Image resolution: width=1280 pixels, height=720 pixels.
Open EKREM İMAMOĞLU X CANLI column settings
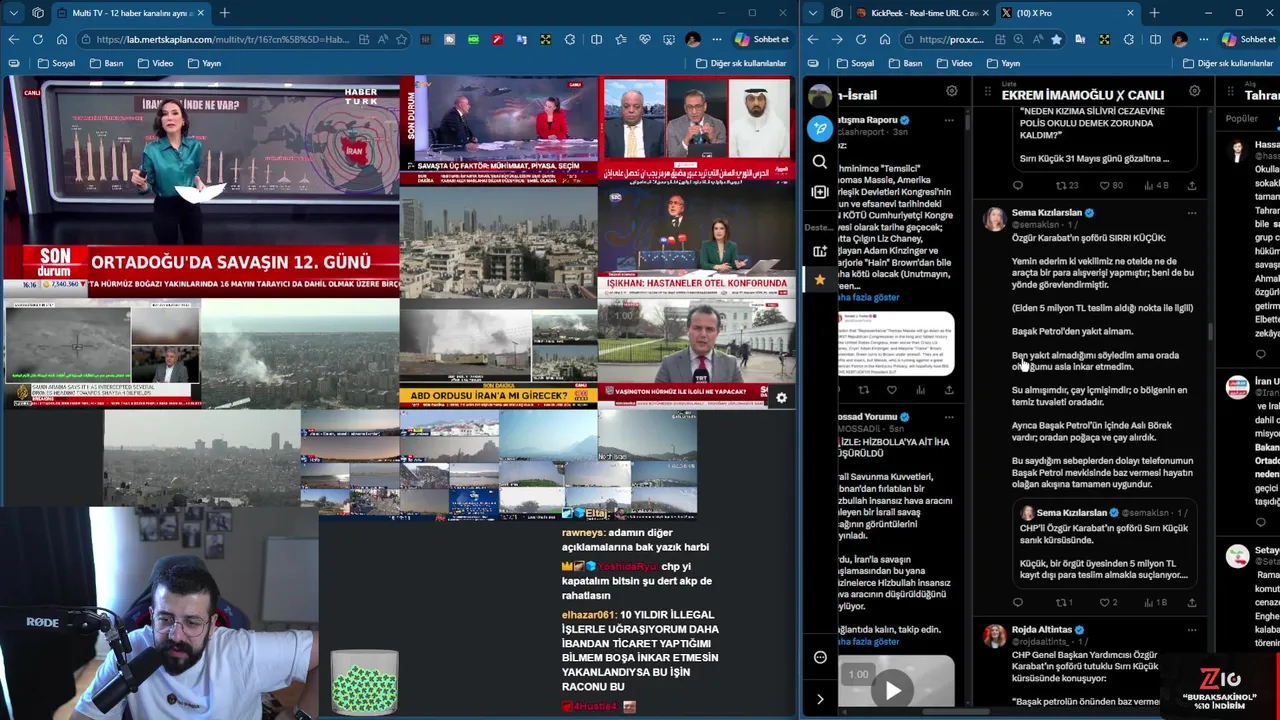(x=1194, y=91)
